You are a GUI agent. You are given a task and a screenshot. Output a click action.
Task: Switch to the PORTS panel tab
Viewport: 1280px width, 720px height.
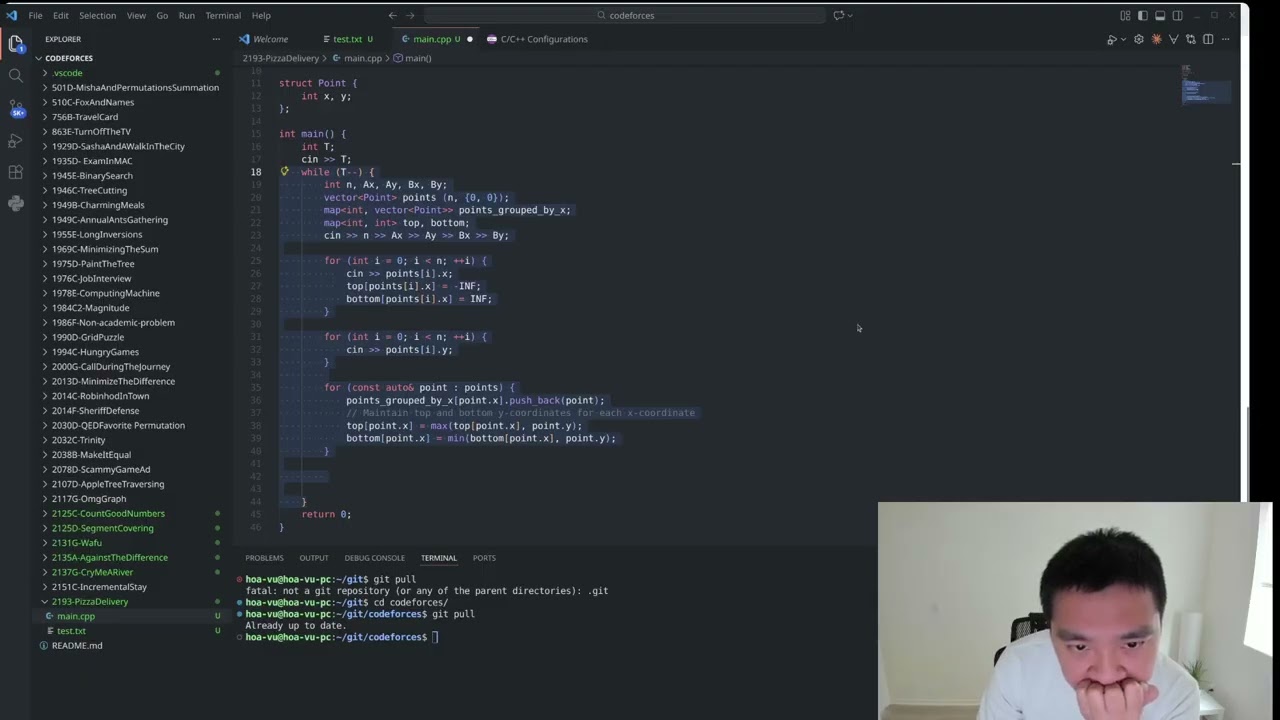point(484,558)
